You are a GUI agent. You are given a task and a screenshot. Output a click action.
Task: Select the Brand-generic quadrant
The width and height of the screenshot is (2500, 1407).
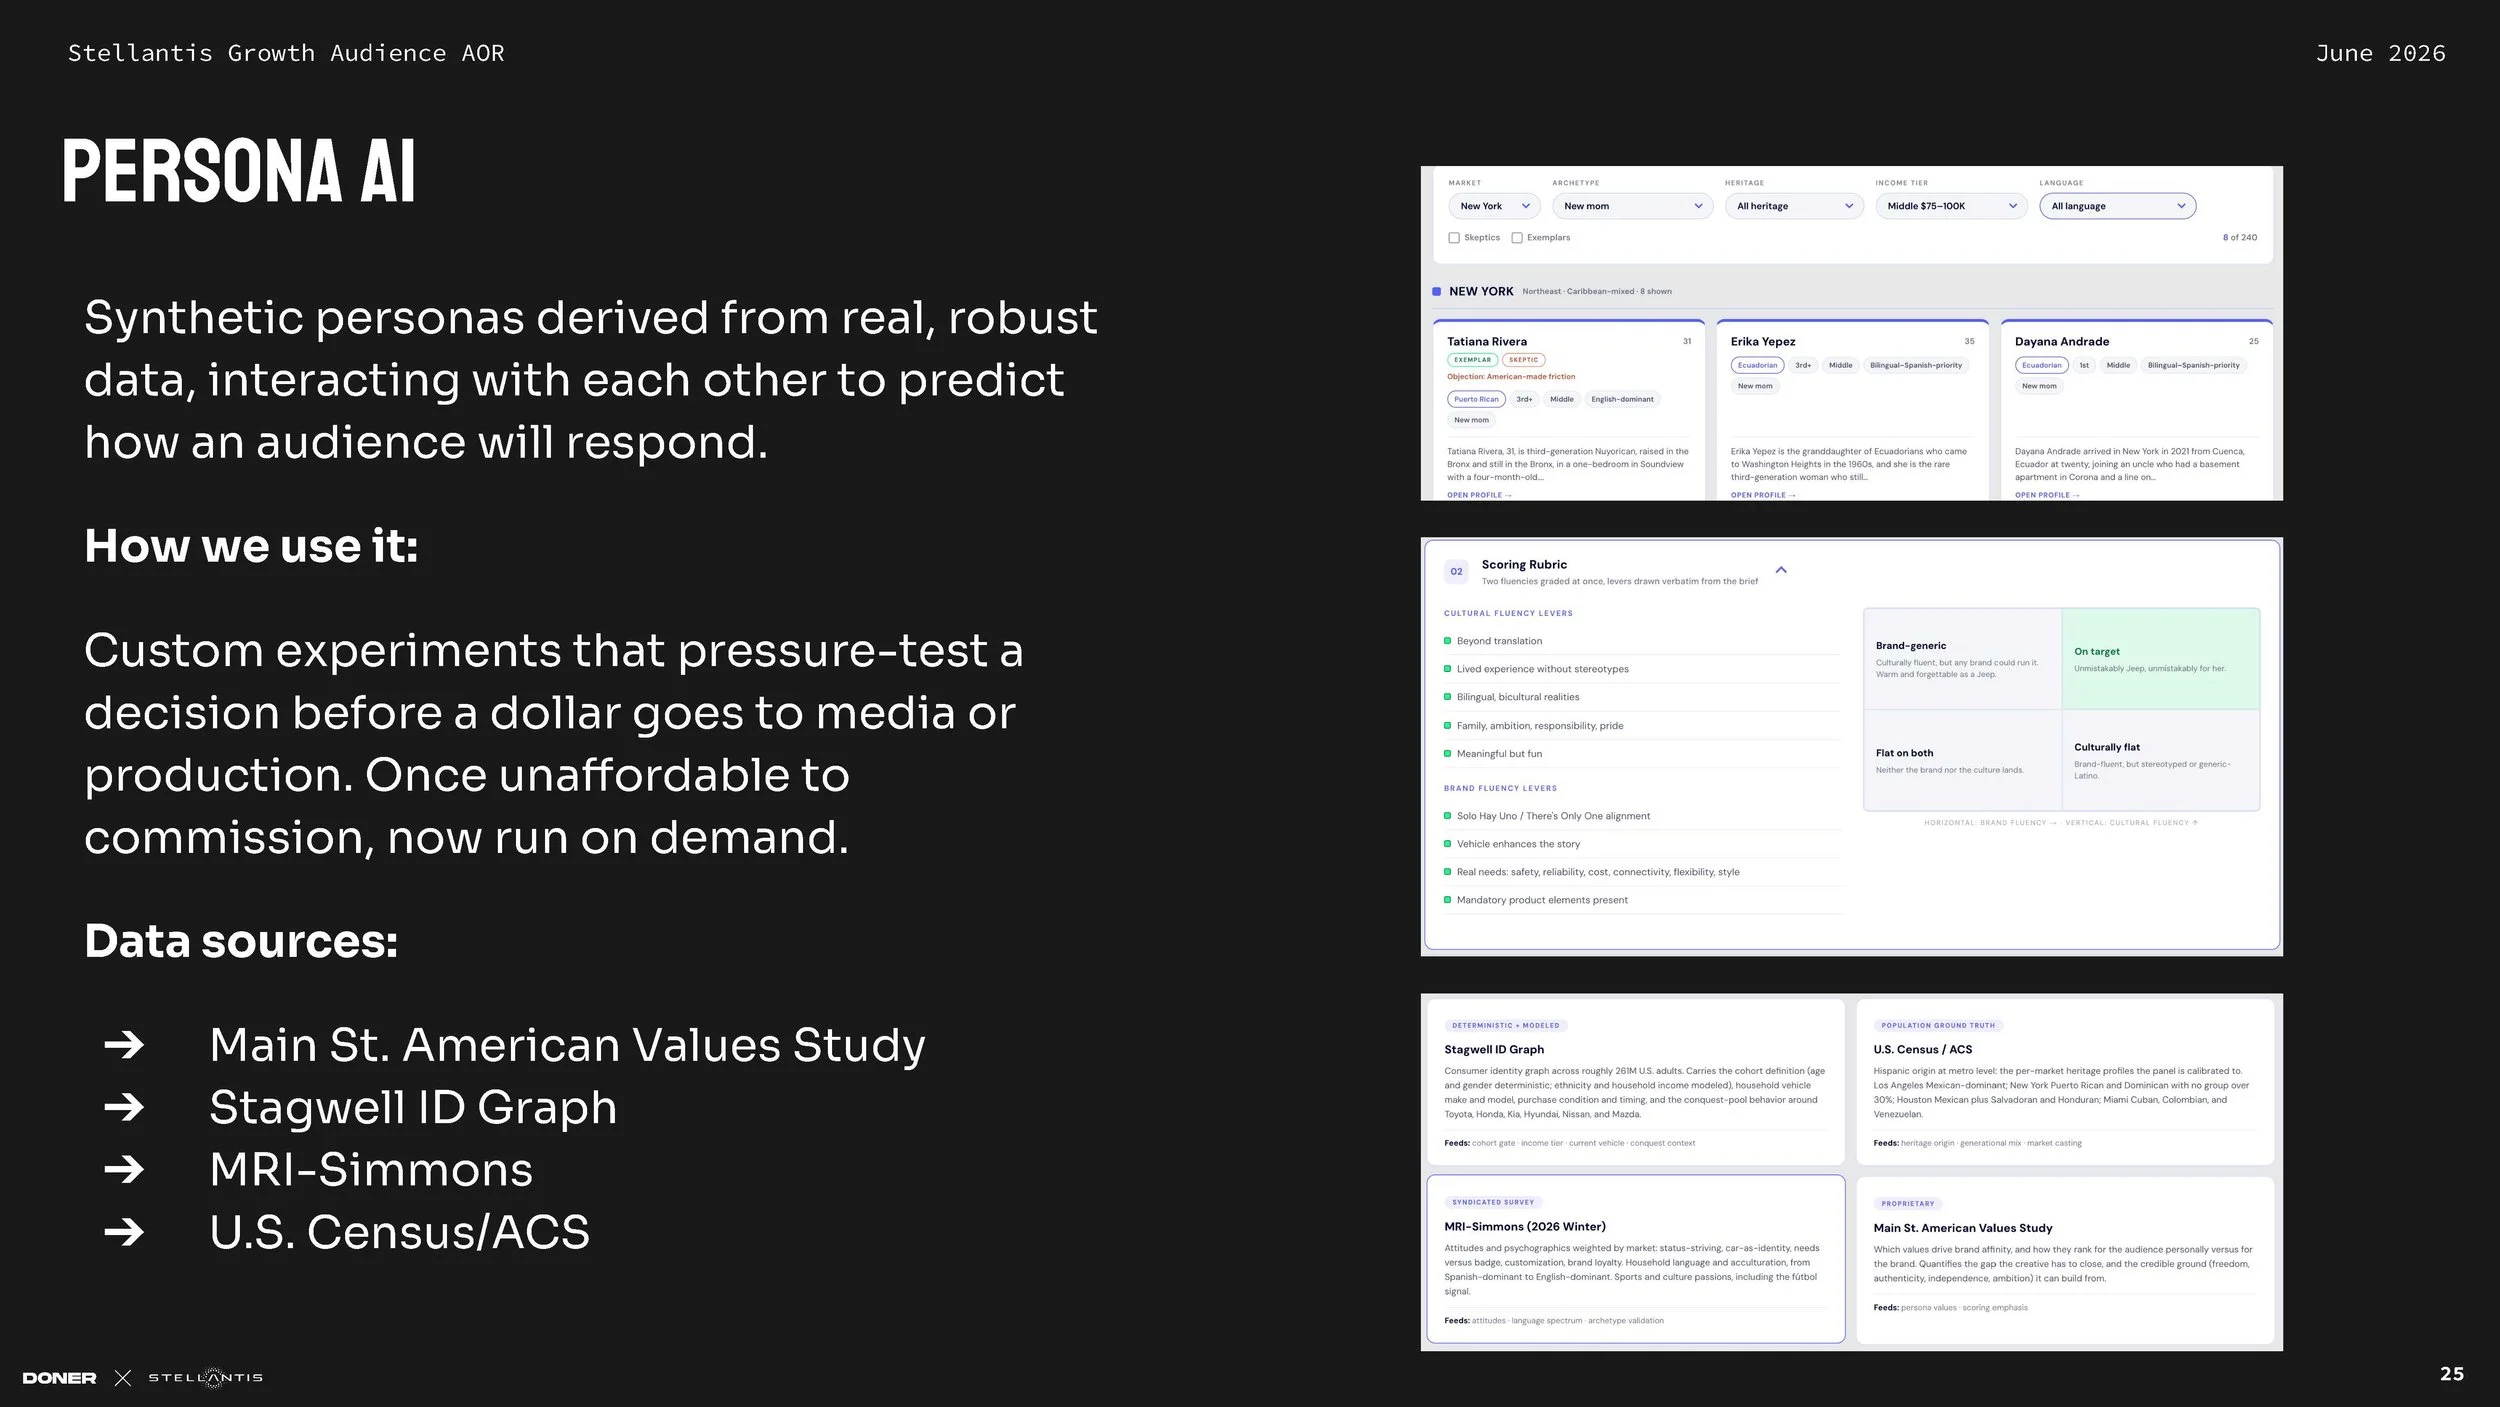pos(1962,659)
